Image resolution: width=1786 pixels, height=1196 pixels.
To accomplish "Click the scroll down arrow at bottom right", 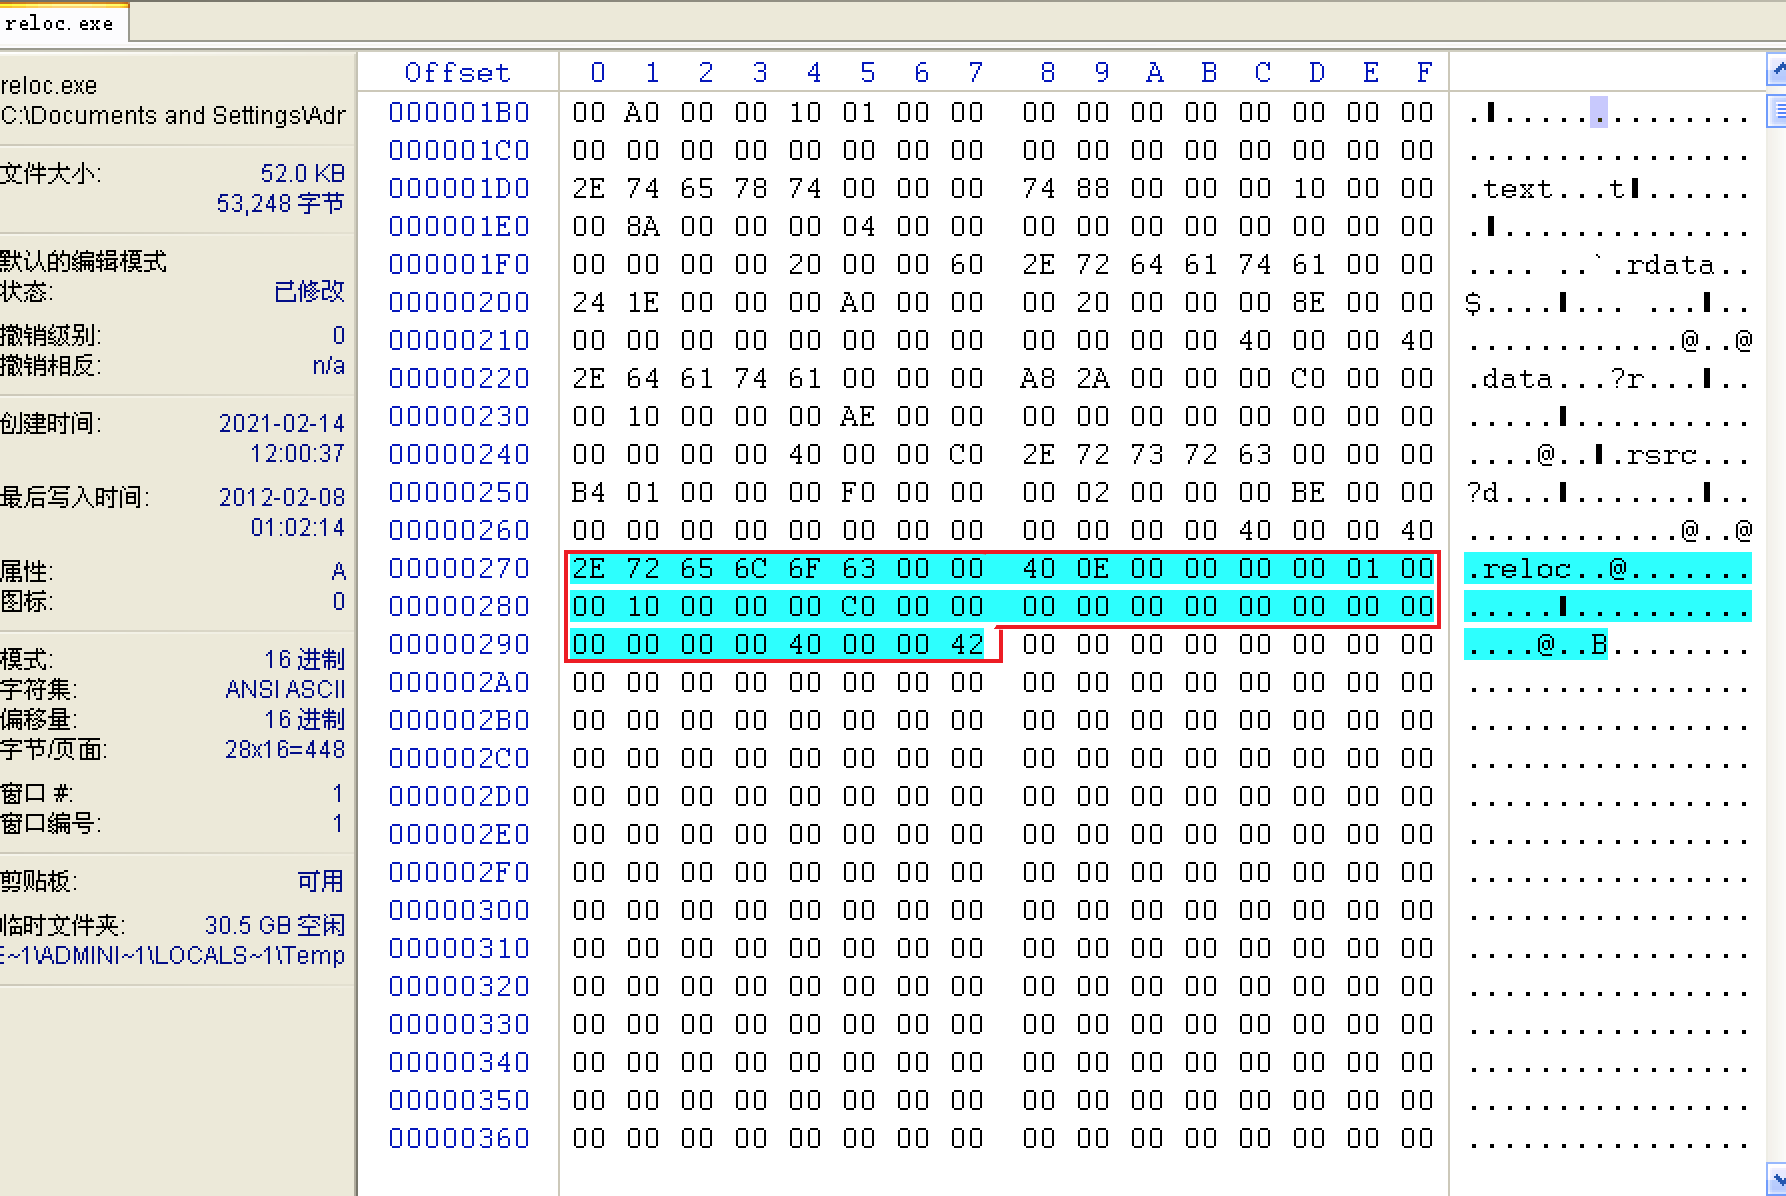I will coord(1777,1179).
